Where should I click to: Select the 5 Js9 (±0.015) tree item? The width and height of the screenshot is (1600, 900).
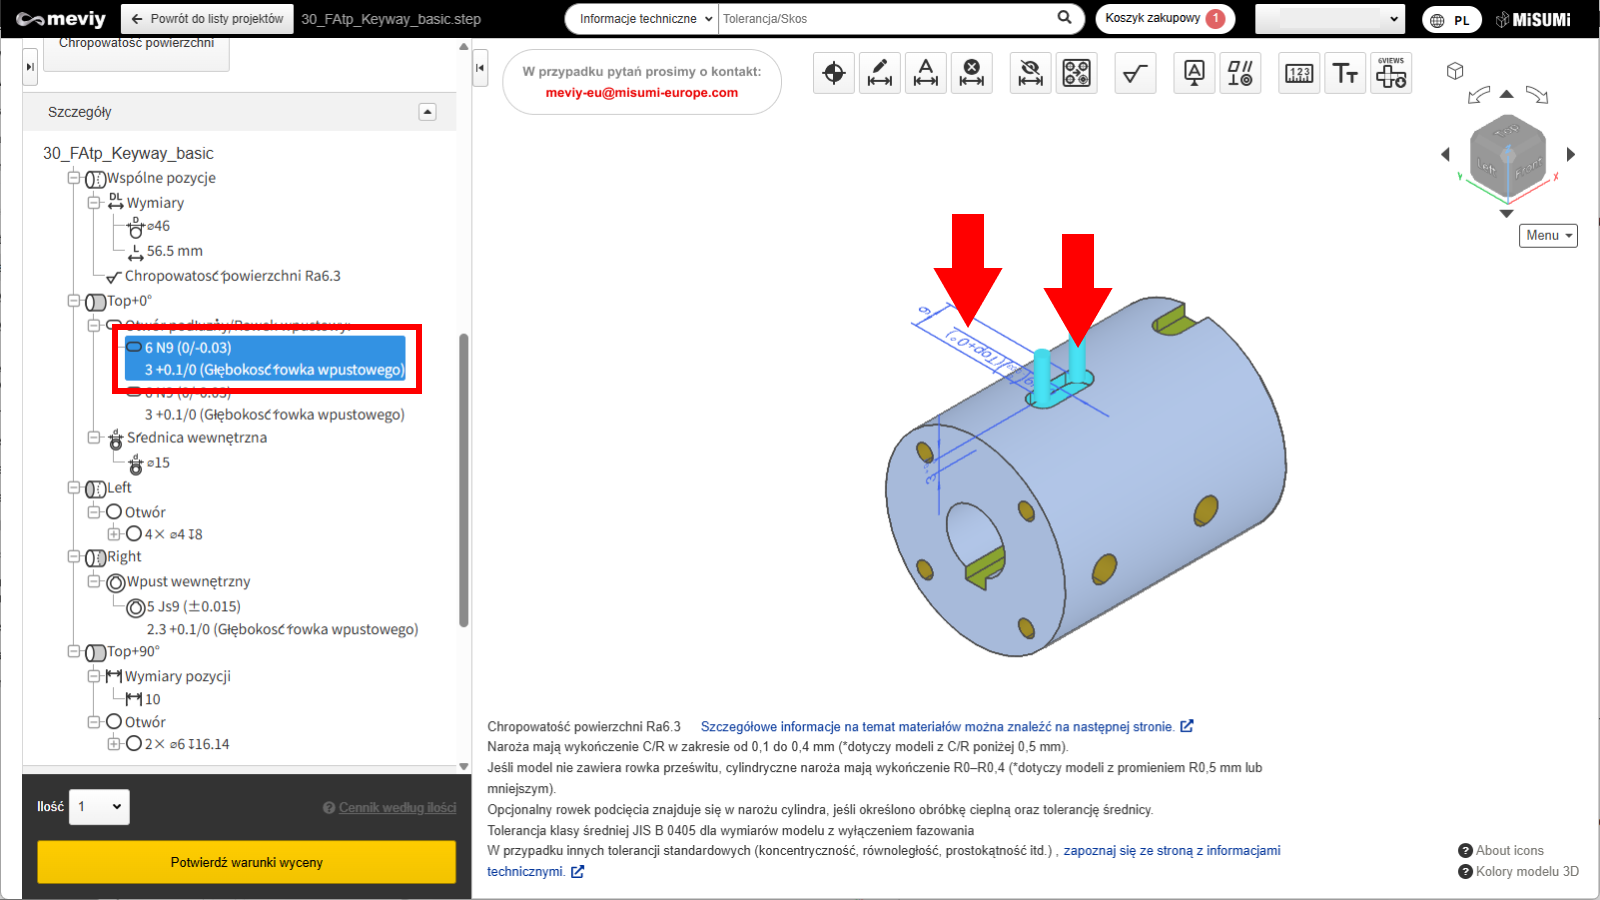[x=193, y=606]
